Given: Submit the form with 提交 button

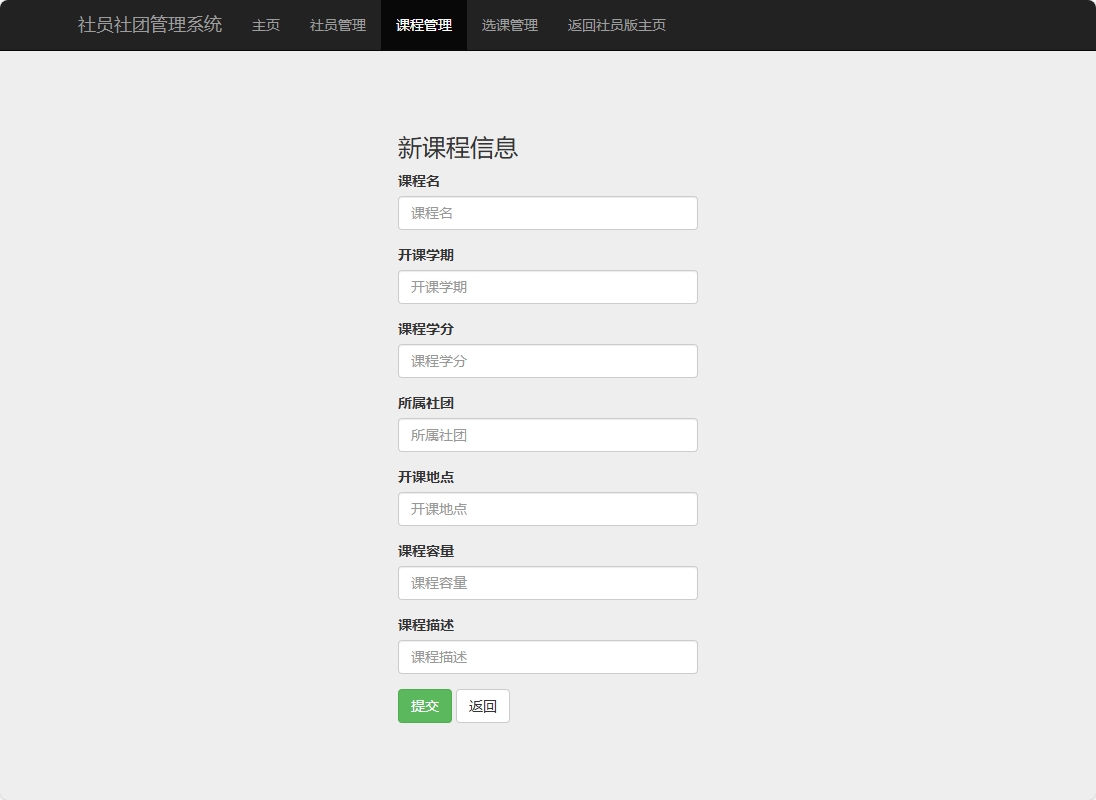Looking at the screenshot, I should tap(424, 706).
